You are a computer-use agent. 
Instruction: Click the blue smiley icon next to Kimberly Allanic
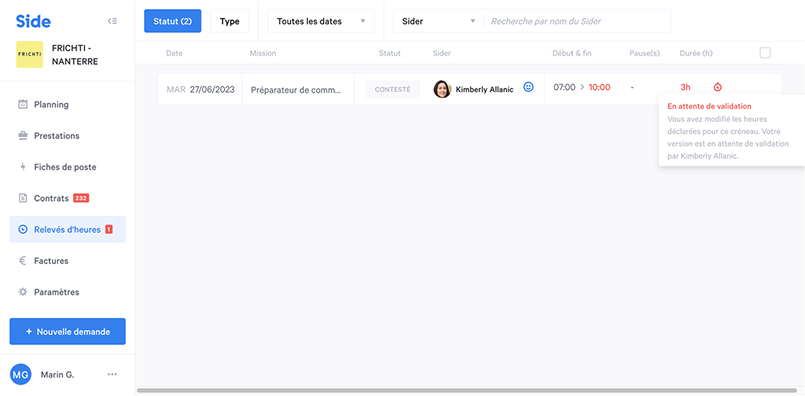[528, 87]
